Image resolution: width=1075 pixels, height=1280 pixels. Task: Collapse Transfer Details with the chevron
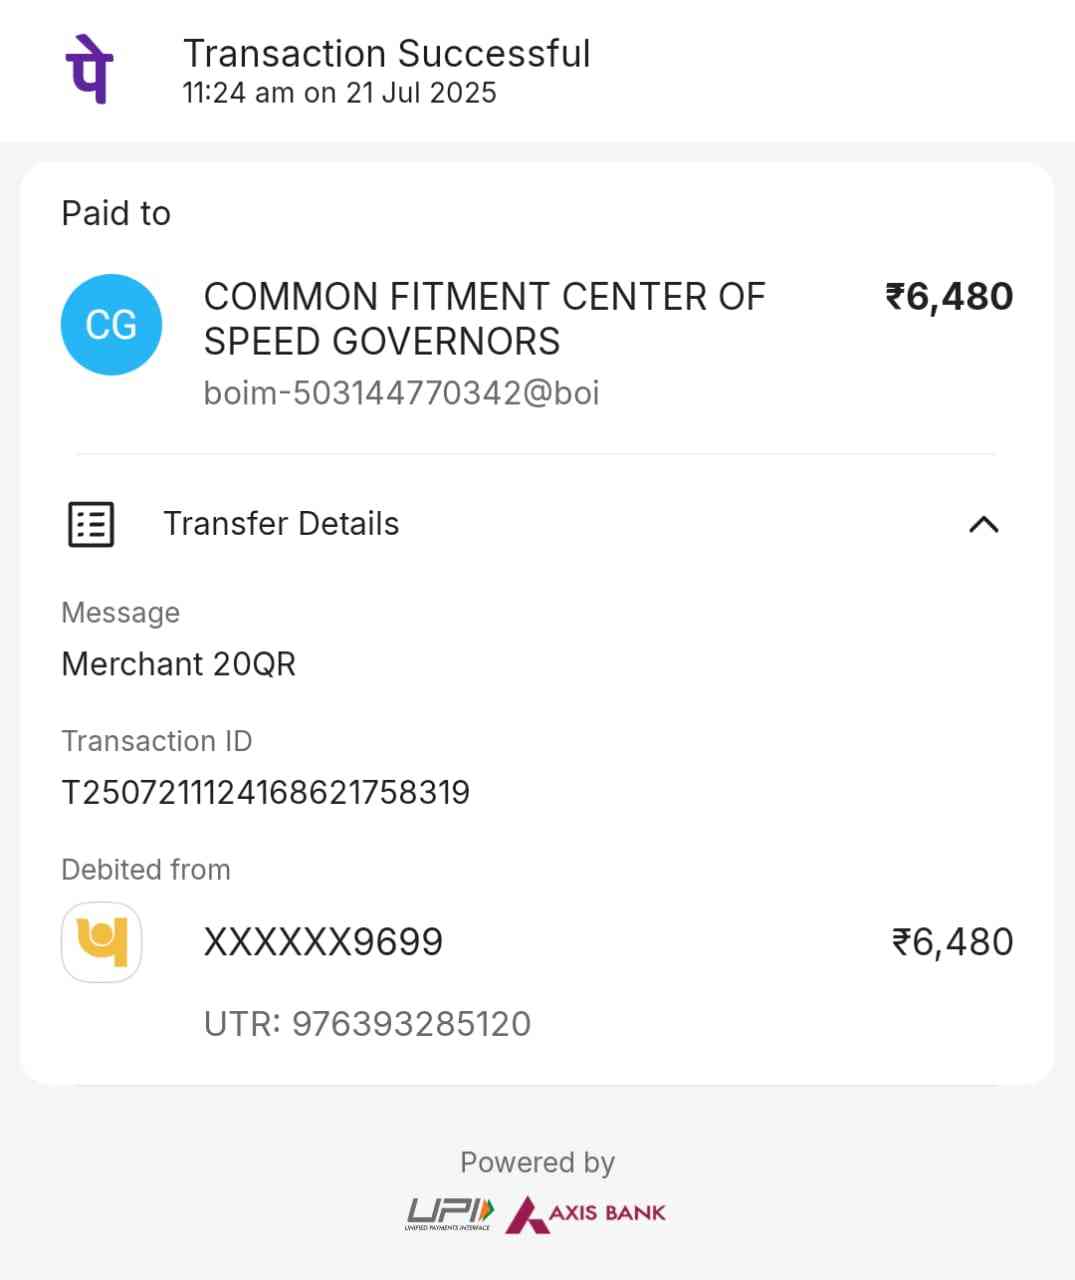[984, 524]
